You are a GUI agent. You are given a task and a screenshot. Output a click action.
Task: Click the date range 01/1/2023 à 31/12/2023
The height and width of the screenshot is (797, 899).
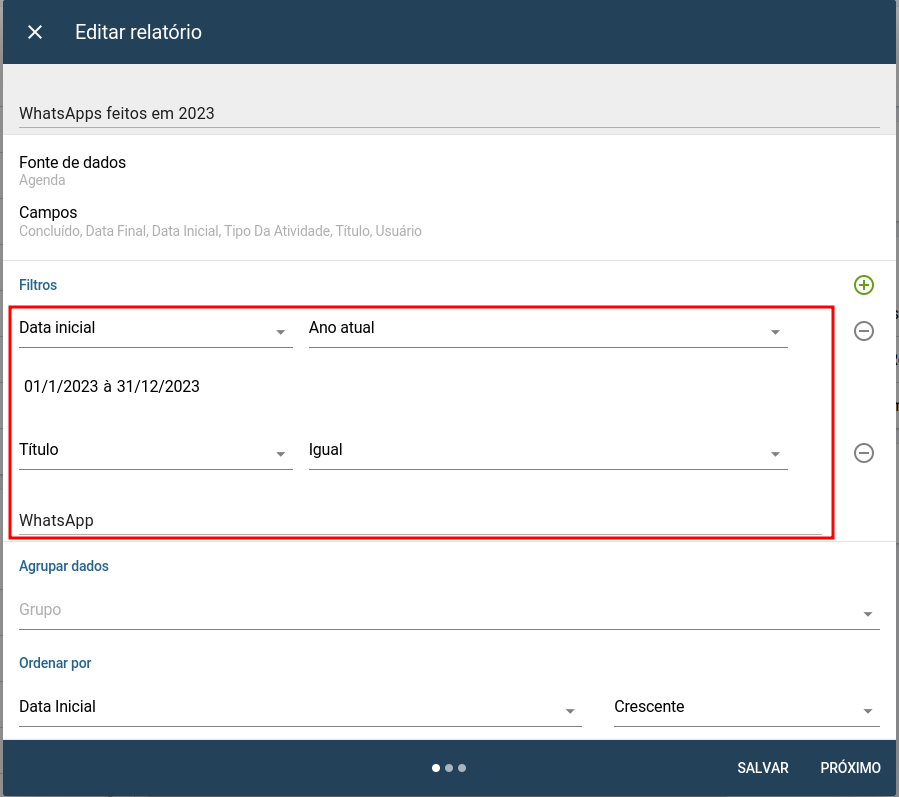112,386
